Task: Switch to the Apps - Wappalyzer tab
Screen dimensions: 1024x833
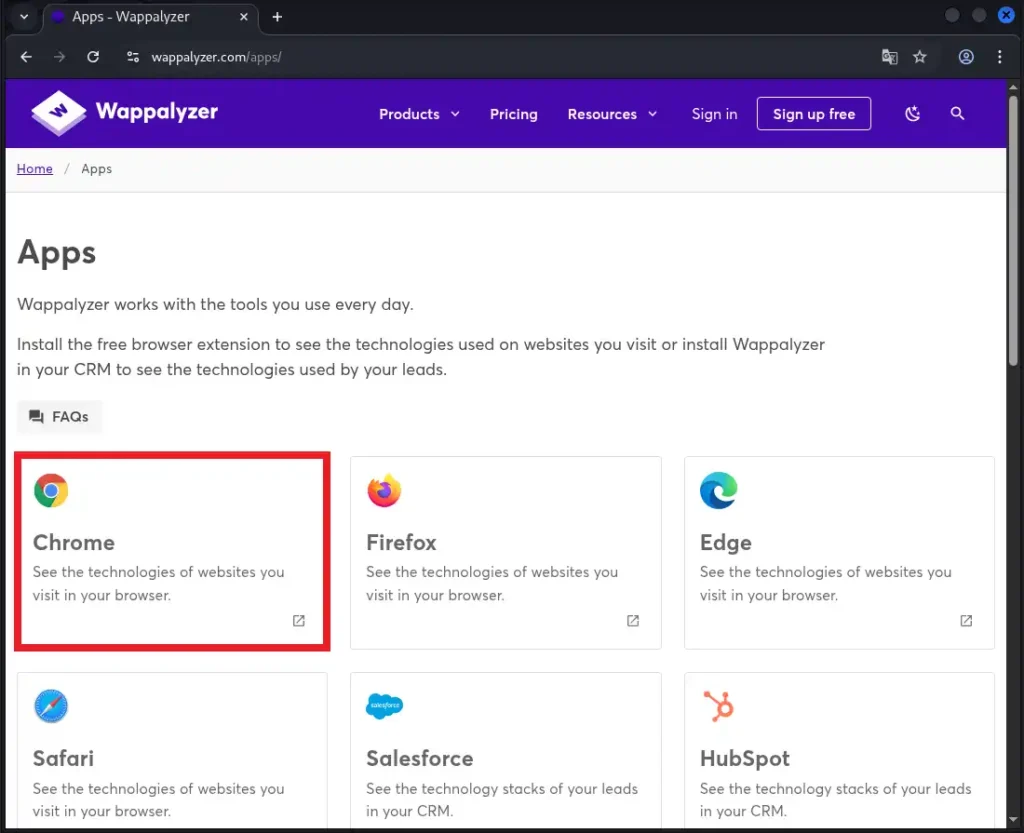Action: (130, 16)
